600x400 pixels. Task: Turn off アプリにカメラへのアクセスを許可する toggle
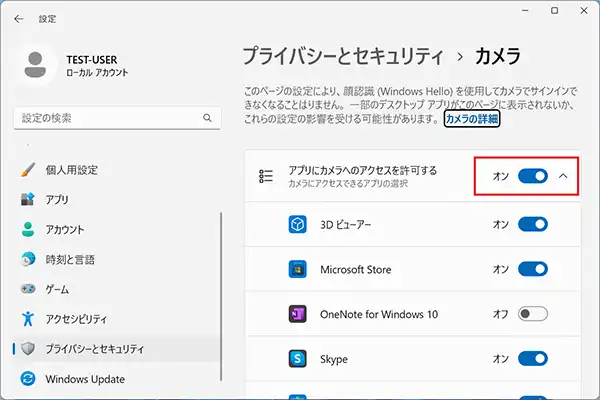coord(533,176)
